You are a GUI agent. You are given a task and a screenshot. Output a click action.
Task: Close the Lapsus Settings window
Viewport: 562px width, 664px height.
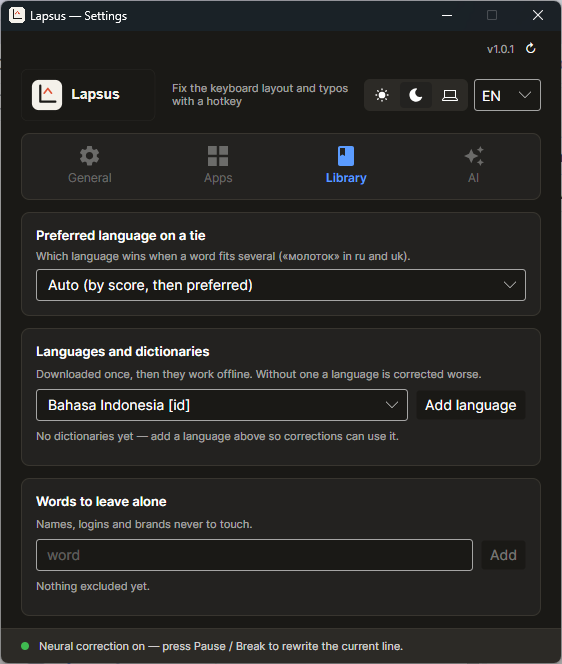538,16
